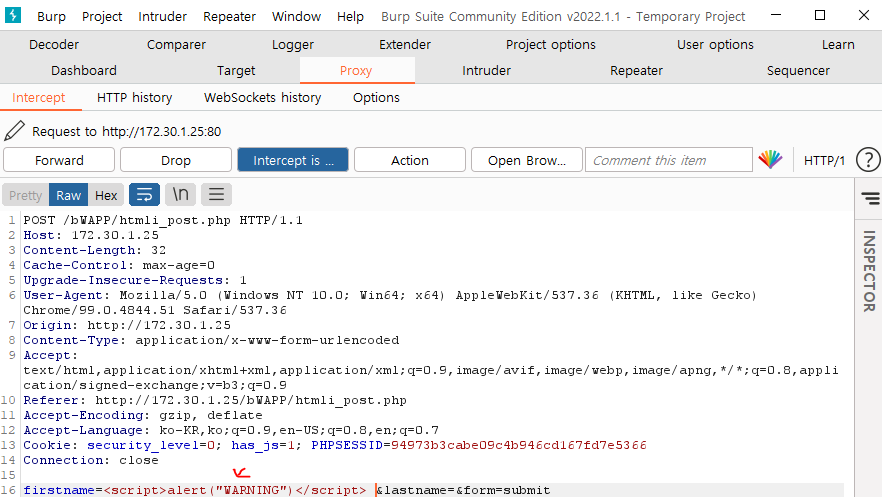Select the Hex view tab

tap(106, 195)
